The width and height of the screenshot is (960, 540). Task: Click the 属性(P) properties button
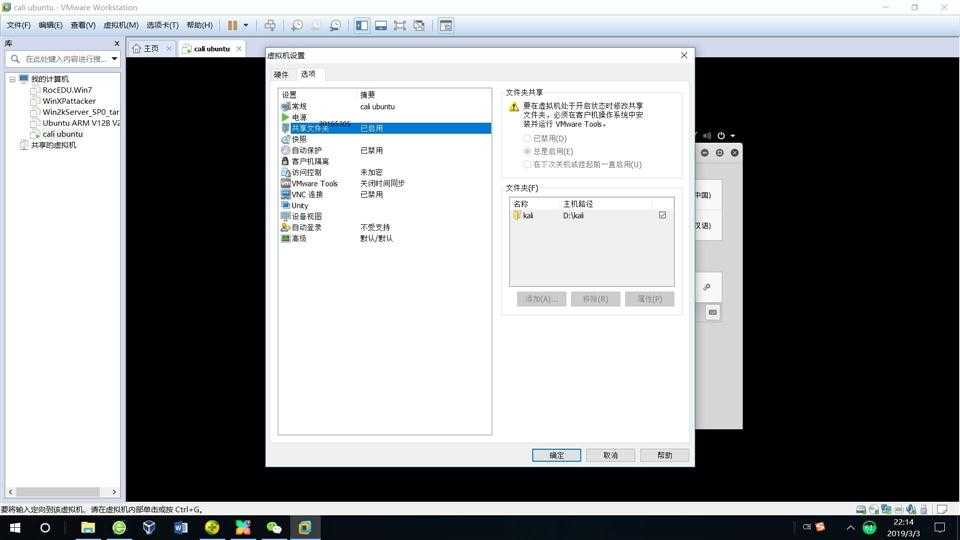tap(649, 299)
